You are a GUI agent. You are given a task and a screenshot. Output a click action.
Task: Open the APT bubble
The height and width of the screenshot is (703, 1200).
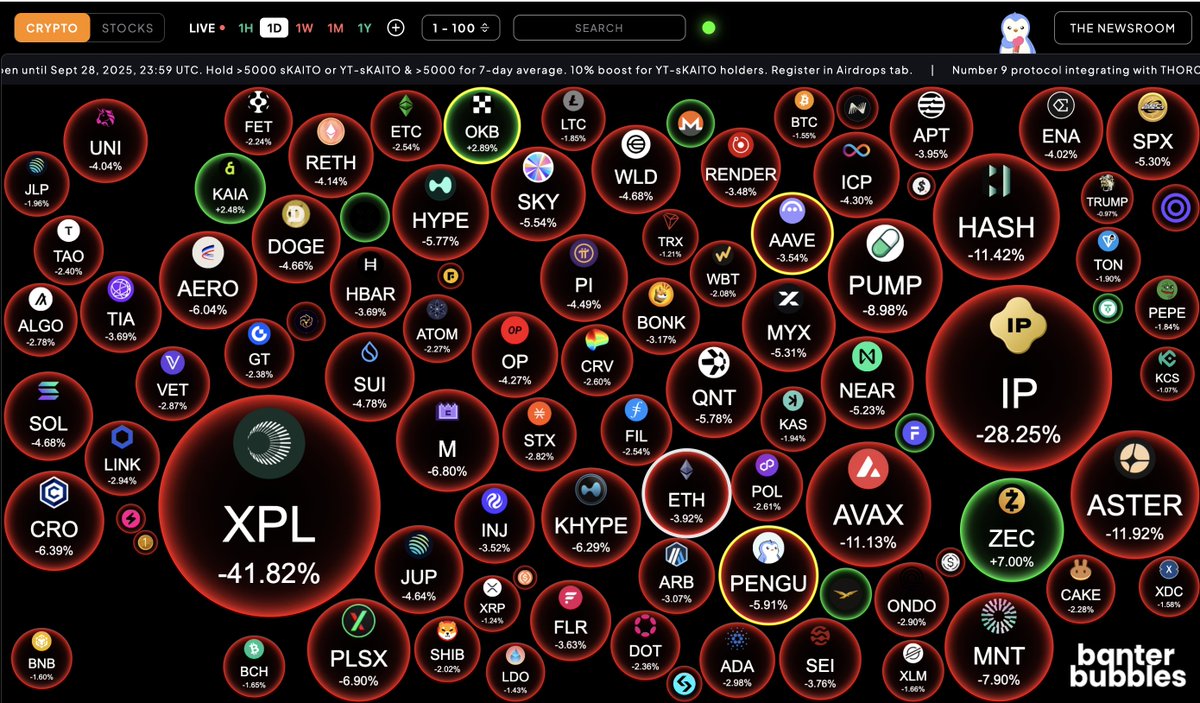pyautogui.click(x=931, y=129)
